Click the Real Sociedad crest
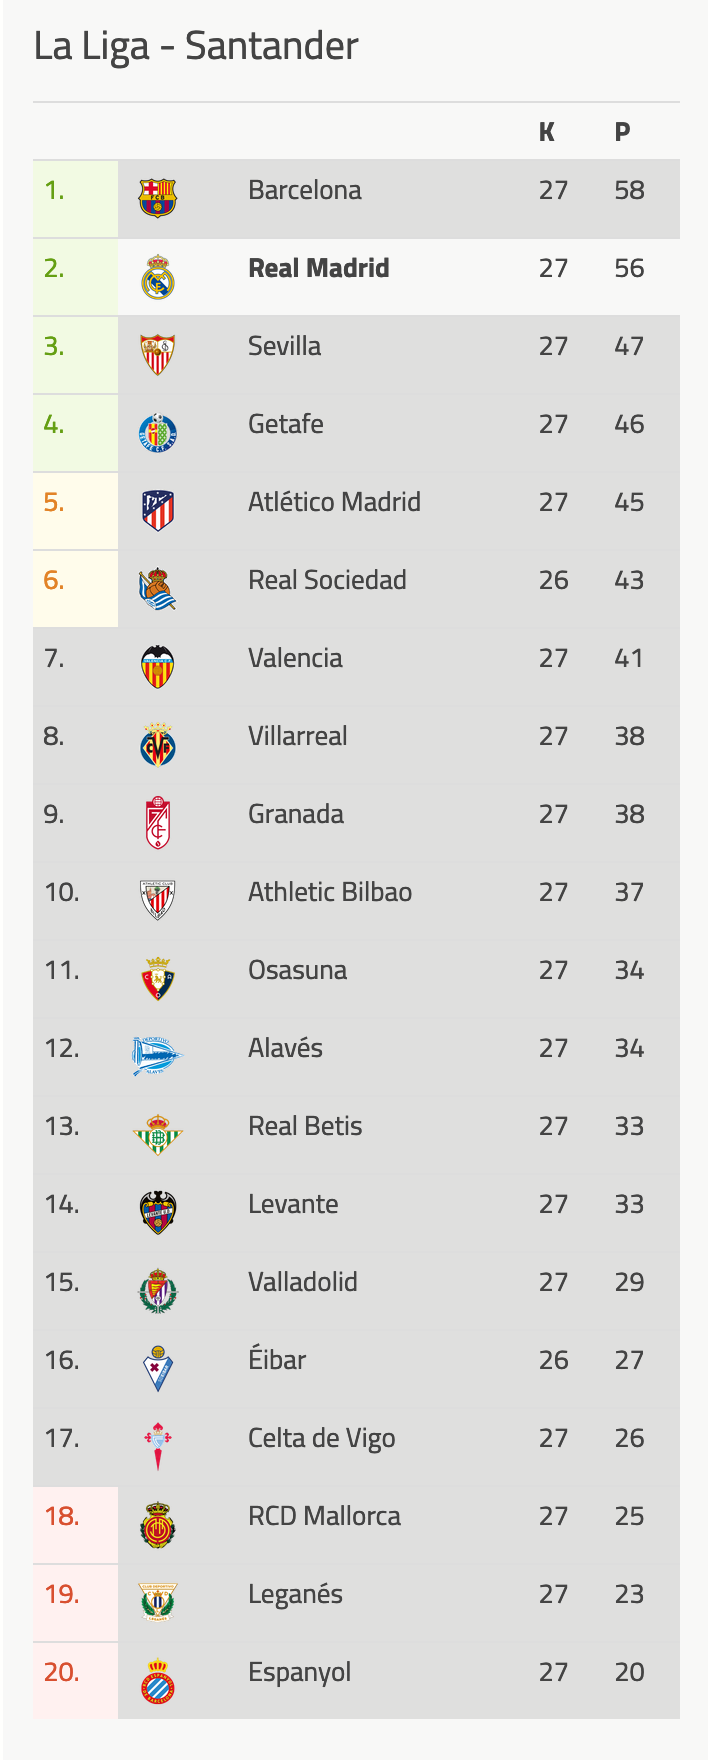708x1760 pixels. pos(157,589)
